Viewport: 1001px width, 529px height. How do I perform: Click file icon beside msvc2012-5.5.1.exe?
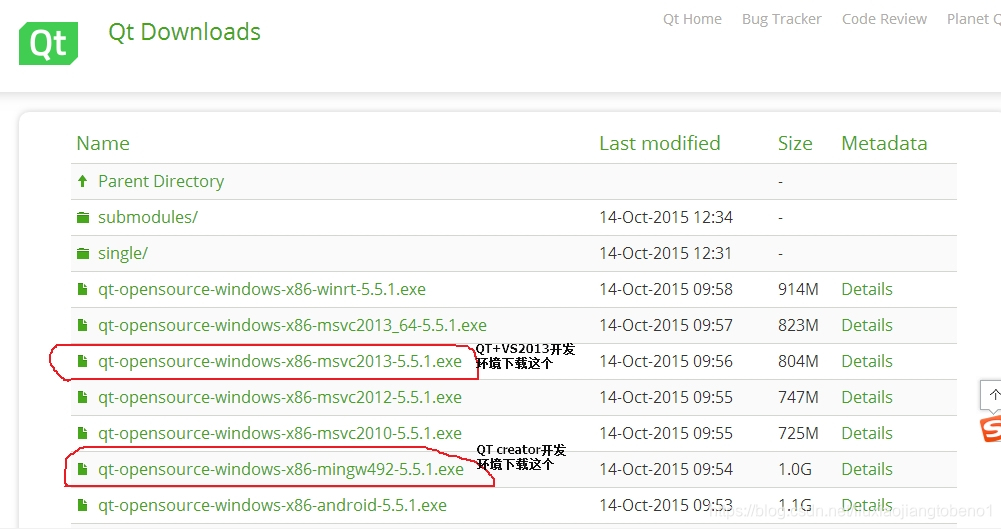[82, 397]
